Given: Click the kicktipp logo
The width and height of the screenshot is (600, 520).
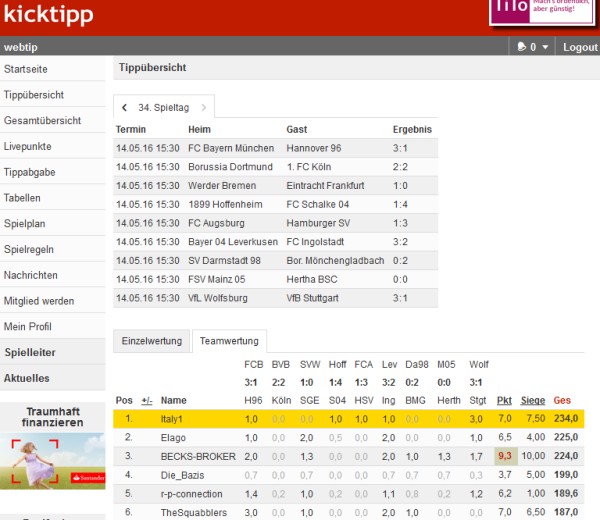Looking at the screenshot, I should click(x=48, y=15).
